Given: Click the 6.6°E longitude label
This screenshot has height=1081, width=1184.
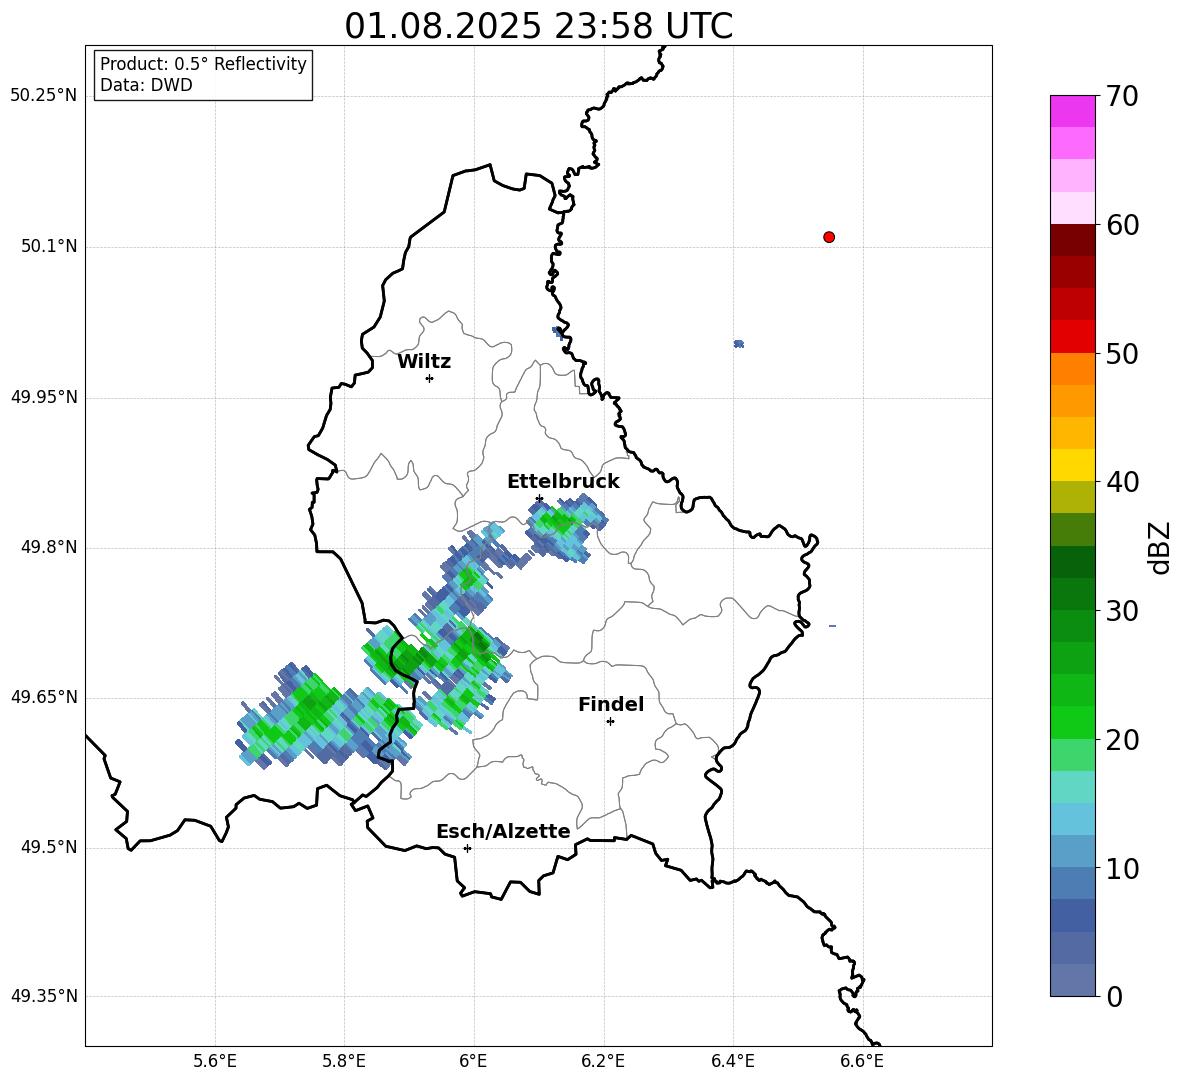Looking at the screenshot, I should coord(862,1061).
